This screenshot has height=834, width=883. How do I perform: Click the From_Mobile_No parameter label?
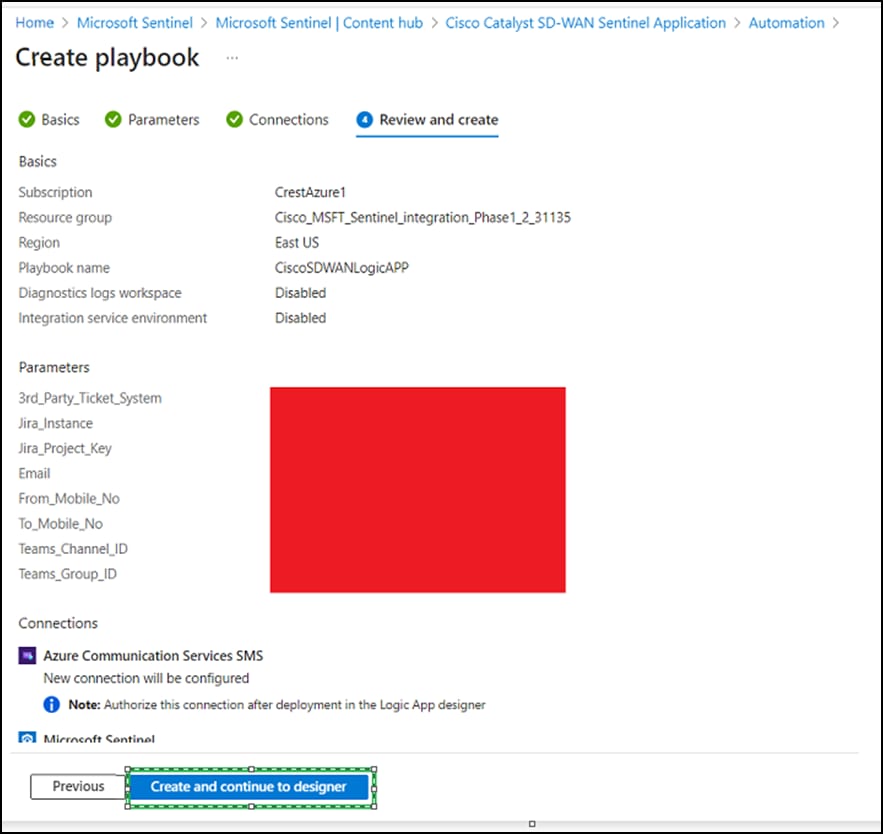point(69,499)
